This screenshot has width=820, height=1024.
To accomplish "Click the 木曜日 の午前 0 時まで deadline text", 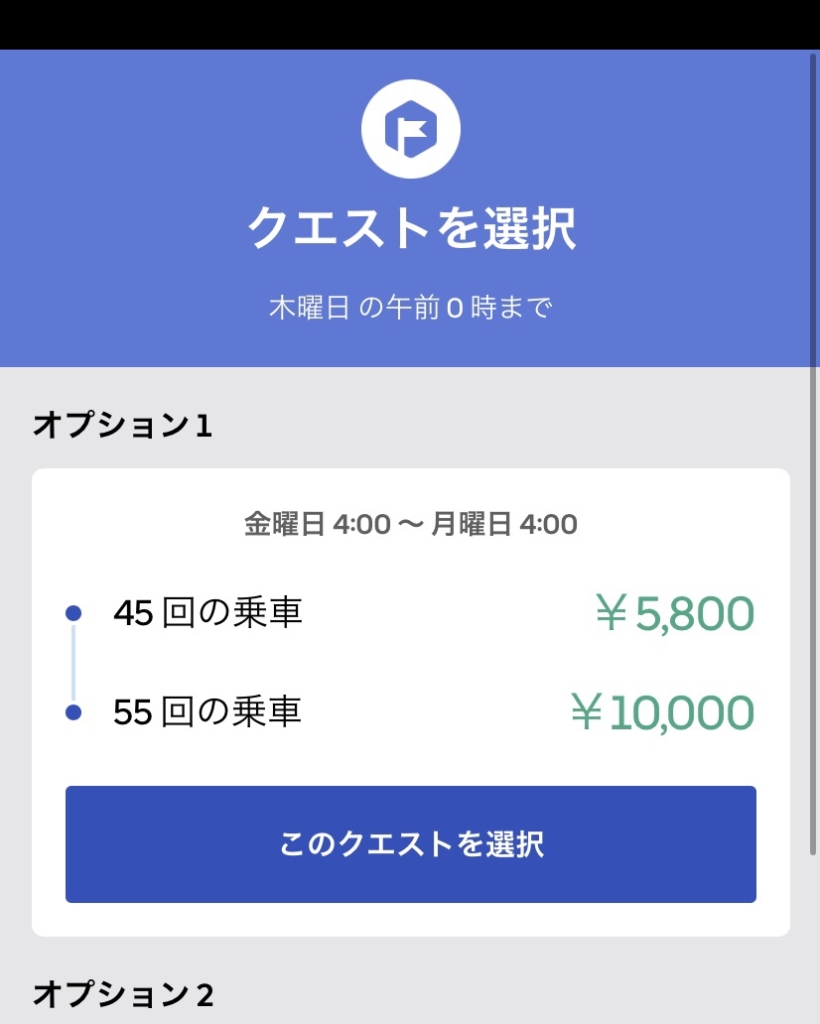I will 410,307.
